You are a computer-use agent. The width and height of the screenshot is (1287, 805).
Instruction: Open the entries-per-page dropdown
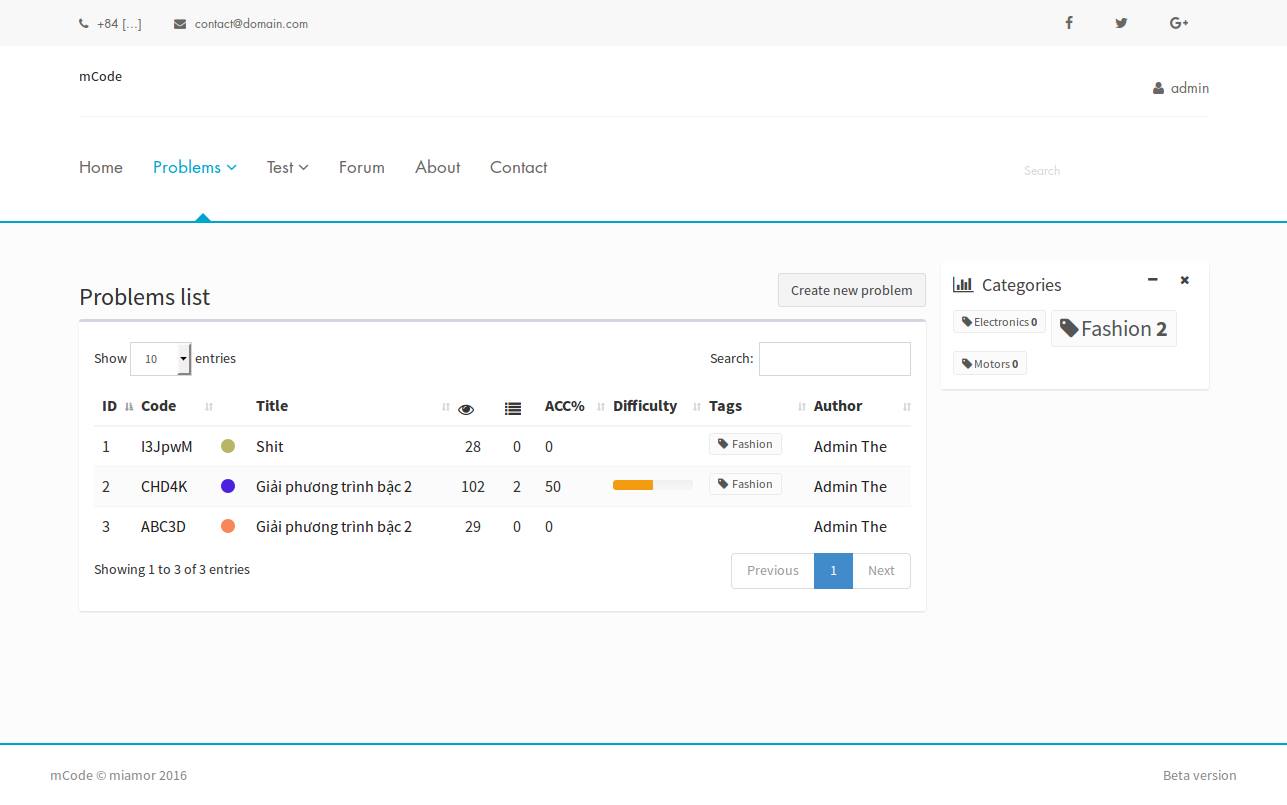[160, 359]
